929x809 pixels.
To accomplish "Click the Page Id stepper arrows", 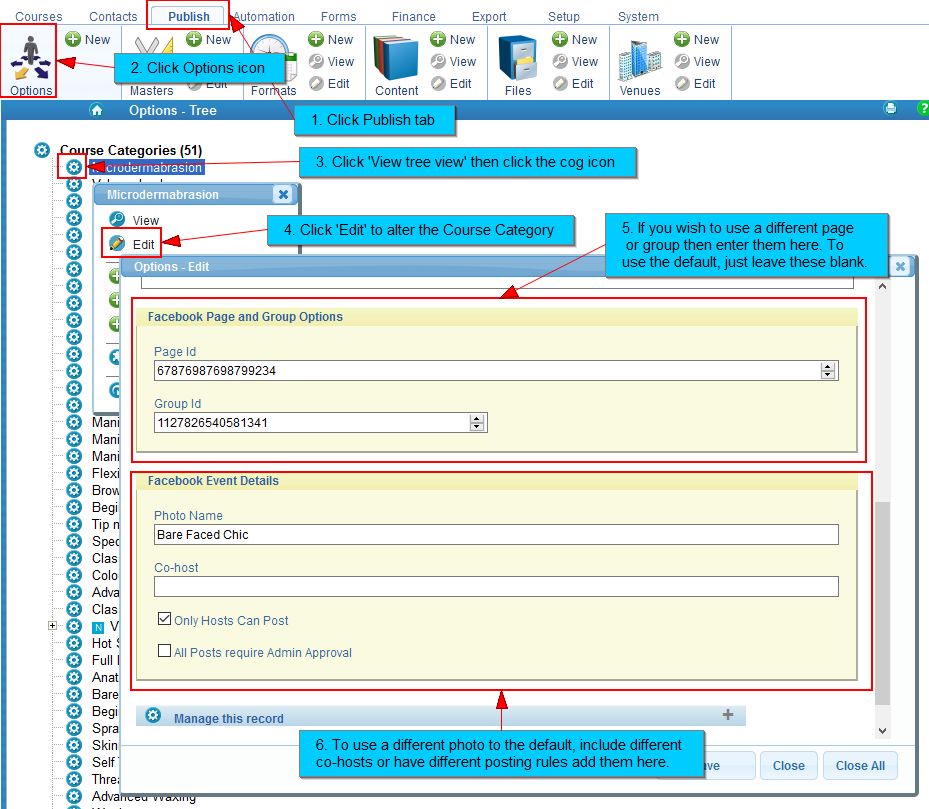I will pos(827,371).
